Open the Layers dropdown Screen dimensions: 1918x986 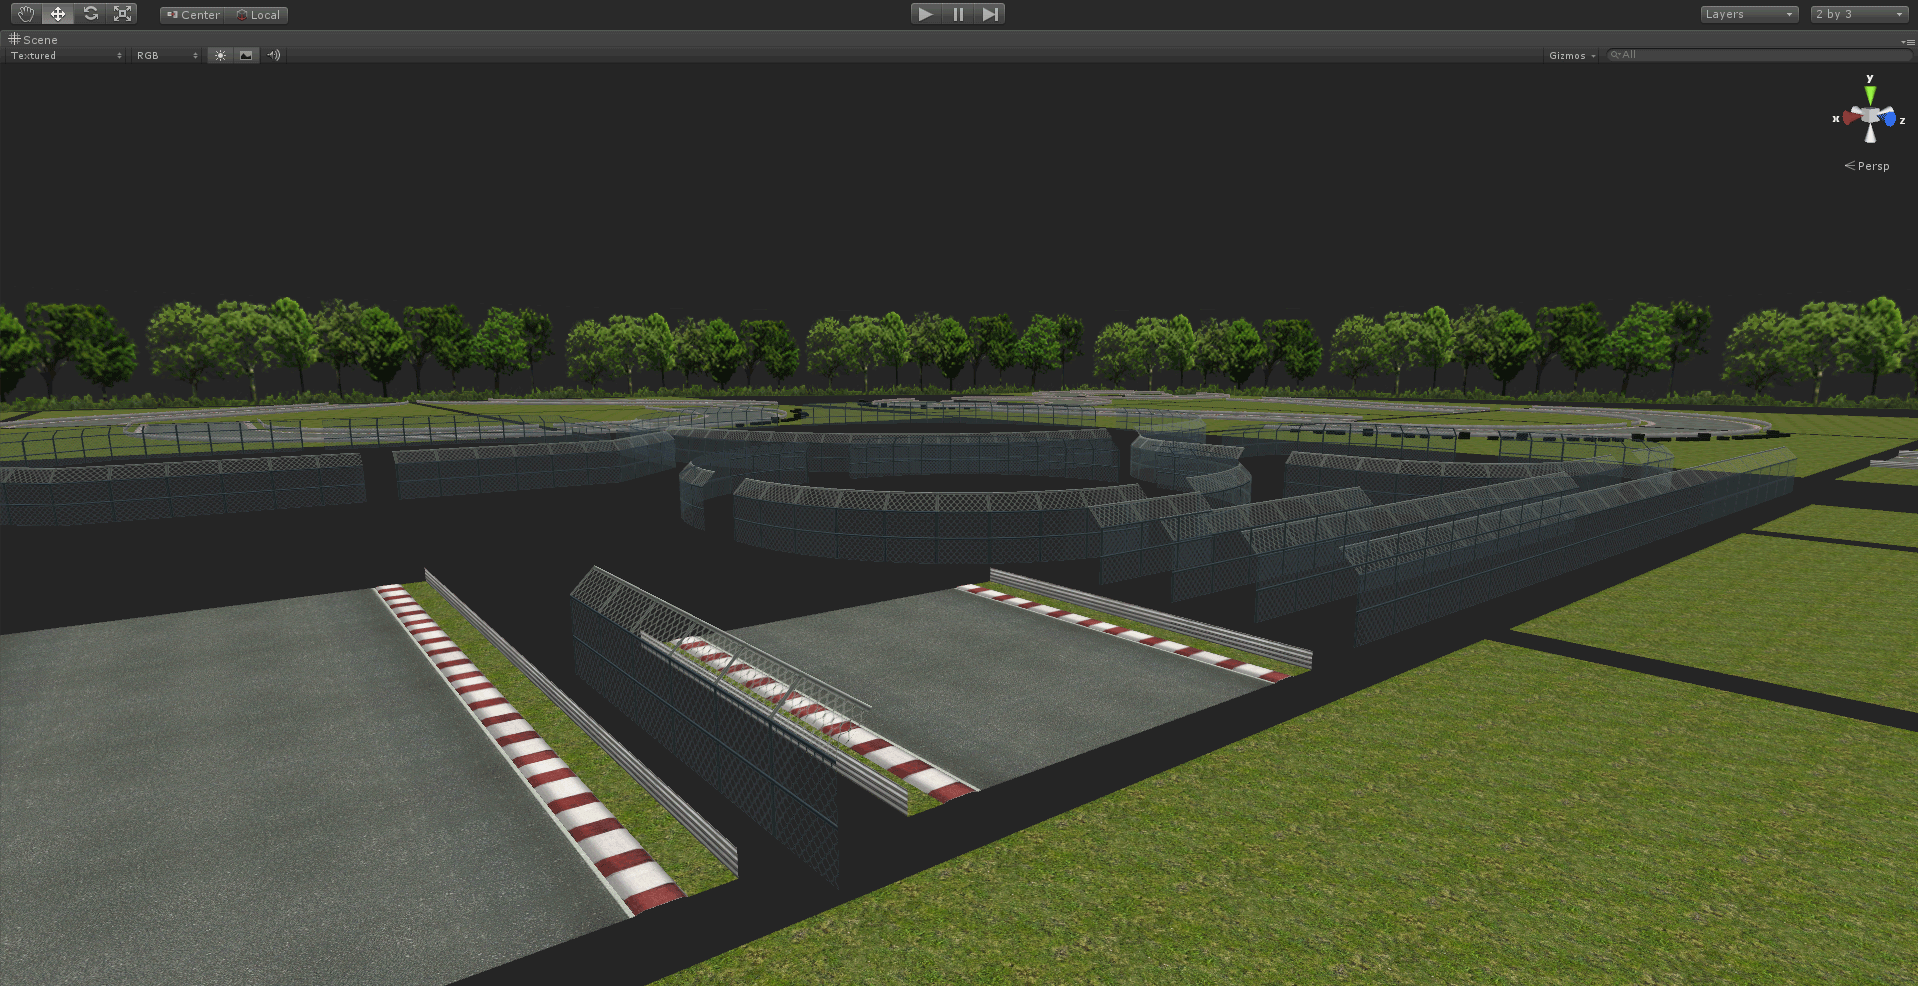1748,14
